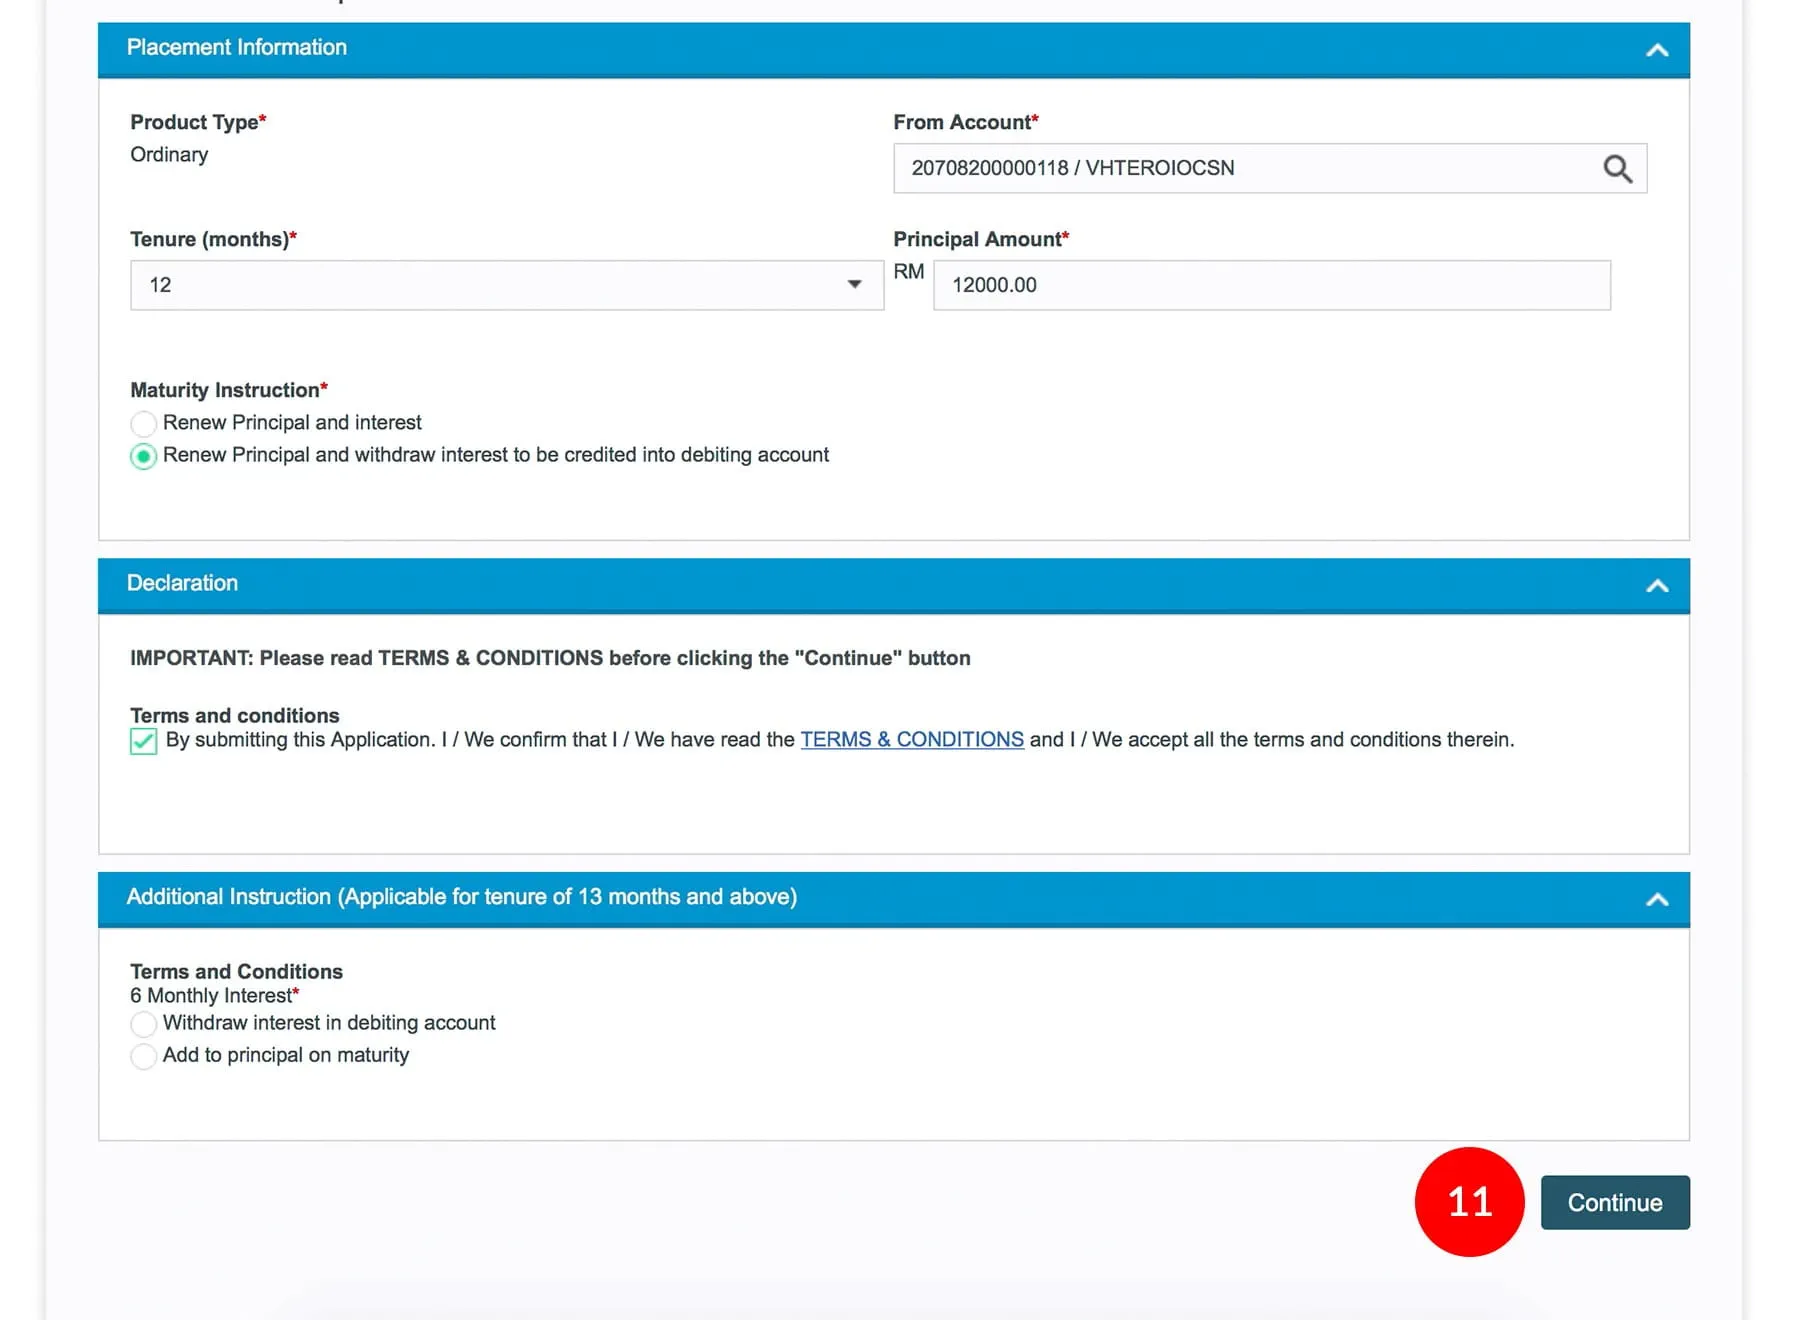
Task: Collapse Placement Information using its chevron icon
Action: tap(1656, 50)
